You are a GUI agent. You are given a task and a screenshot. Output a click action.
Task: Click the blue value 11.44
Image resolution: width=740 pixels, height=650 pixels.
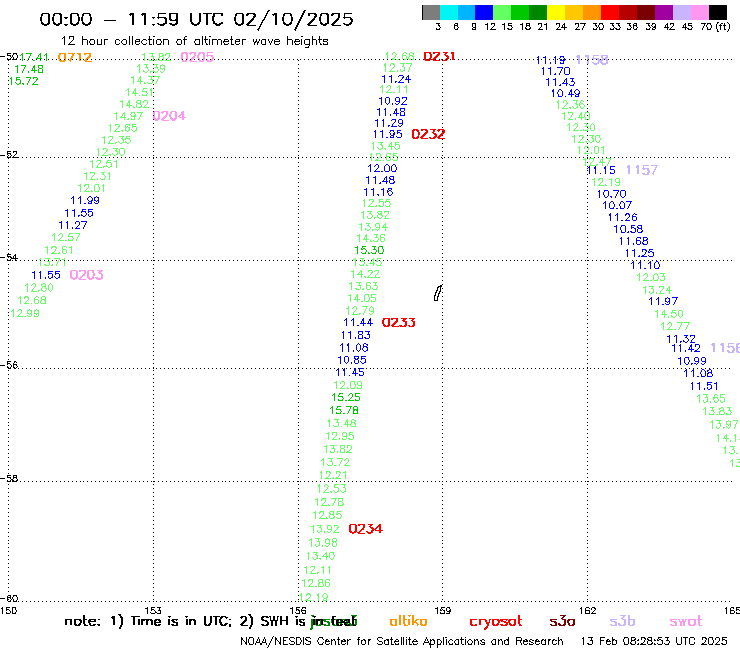[358, 322]
